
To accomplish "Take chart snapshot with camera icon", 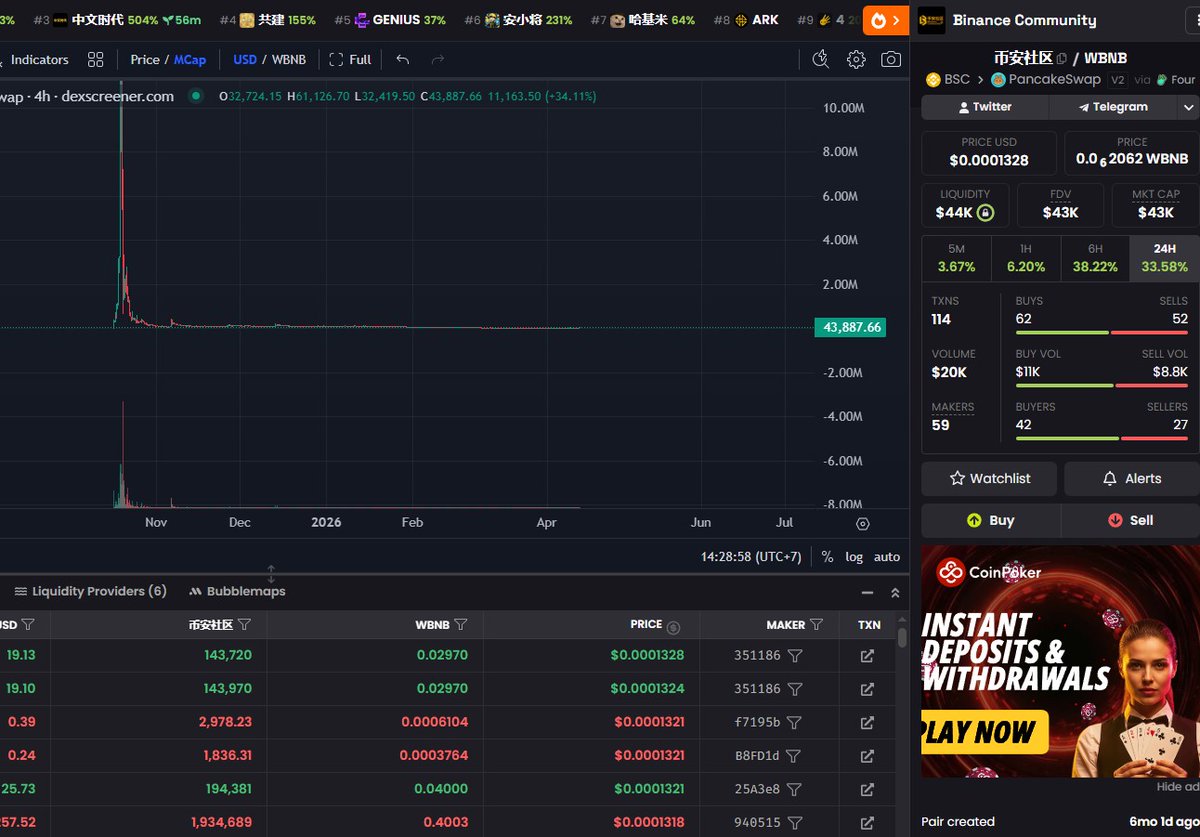I will point(891,60).
